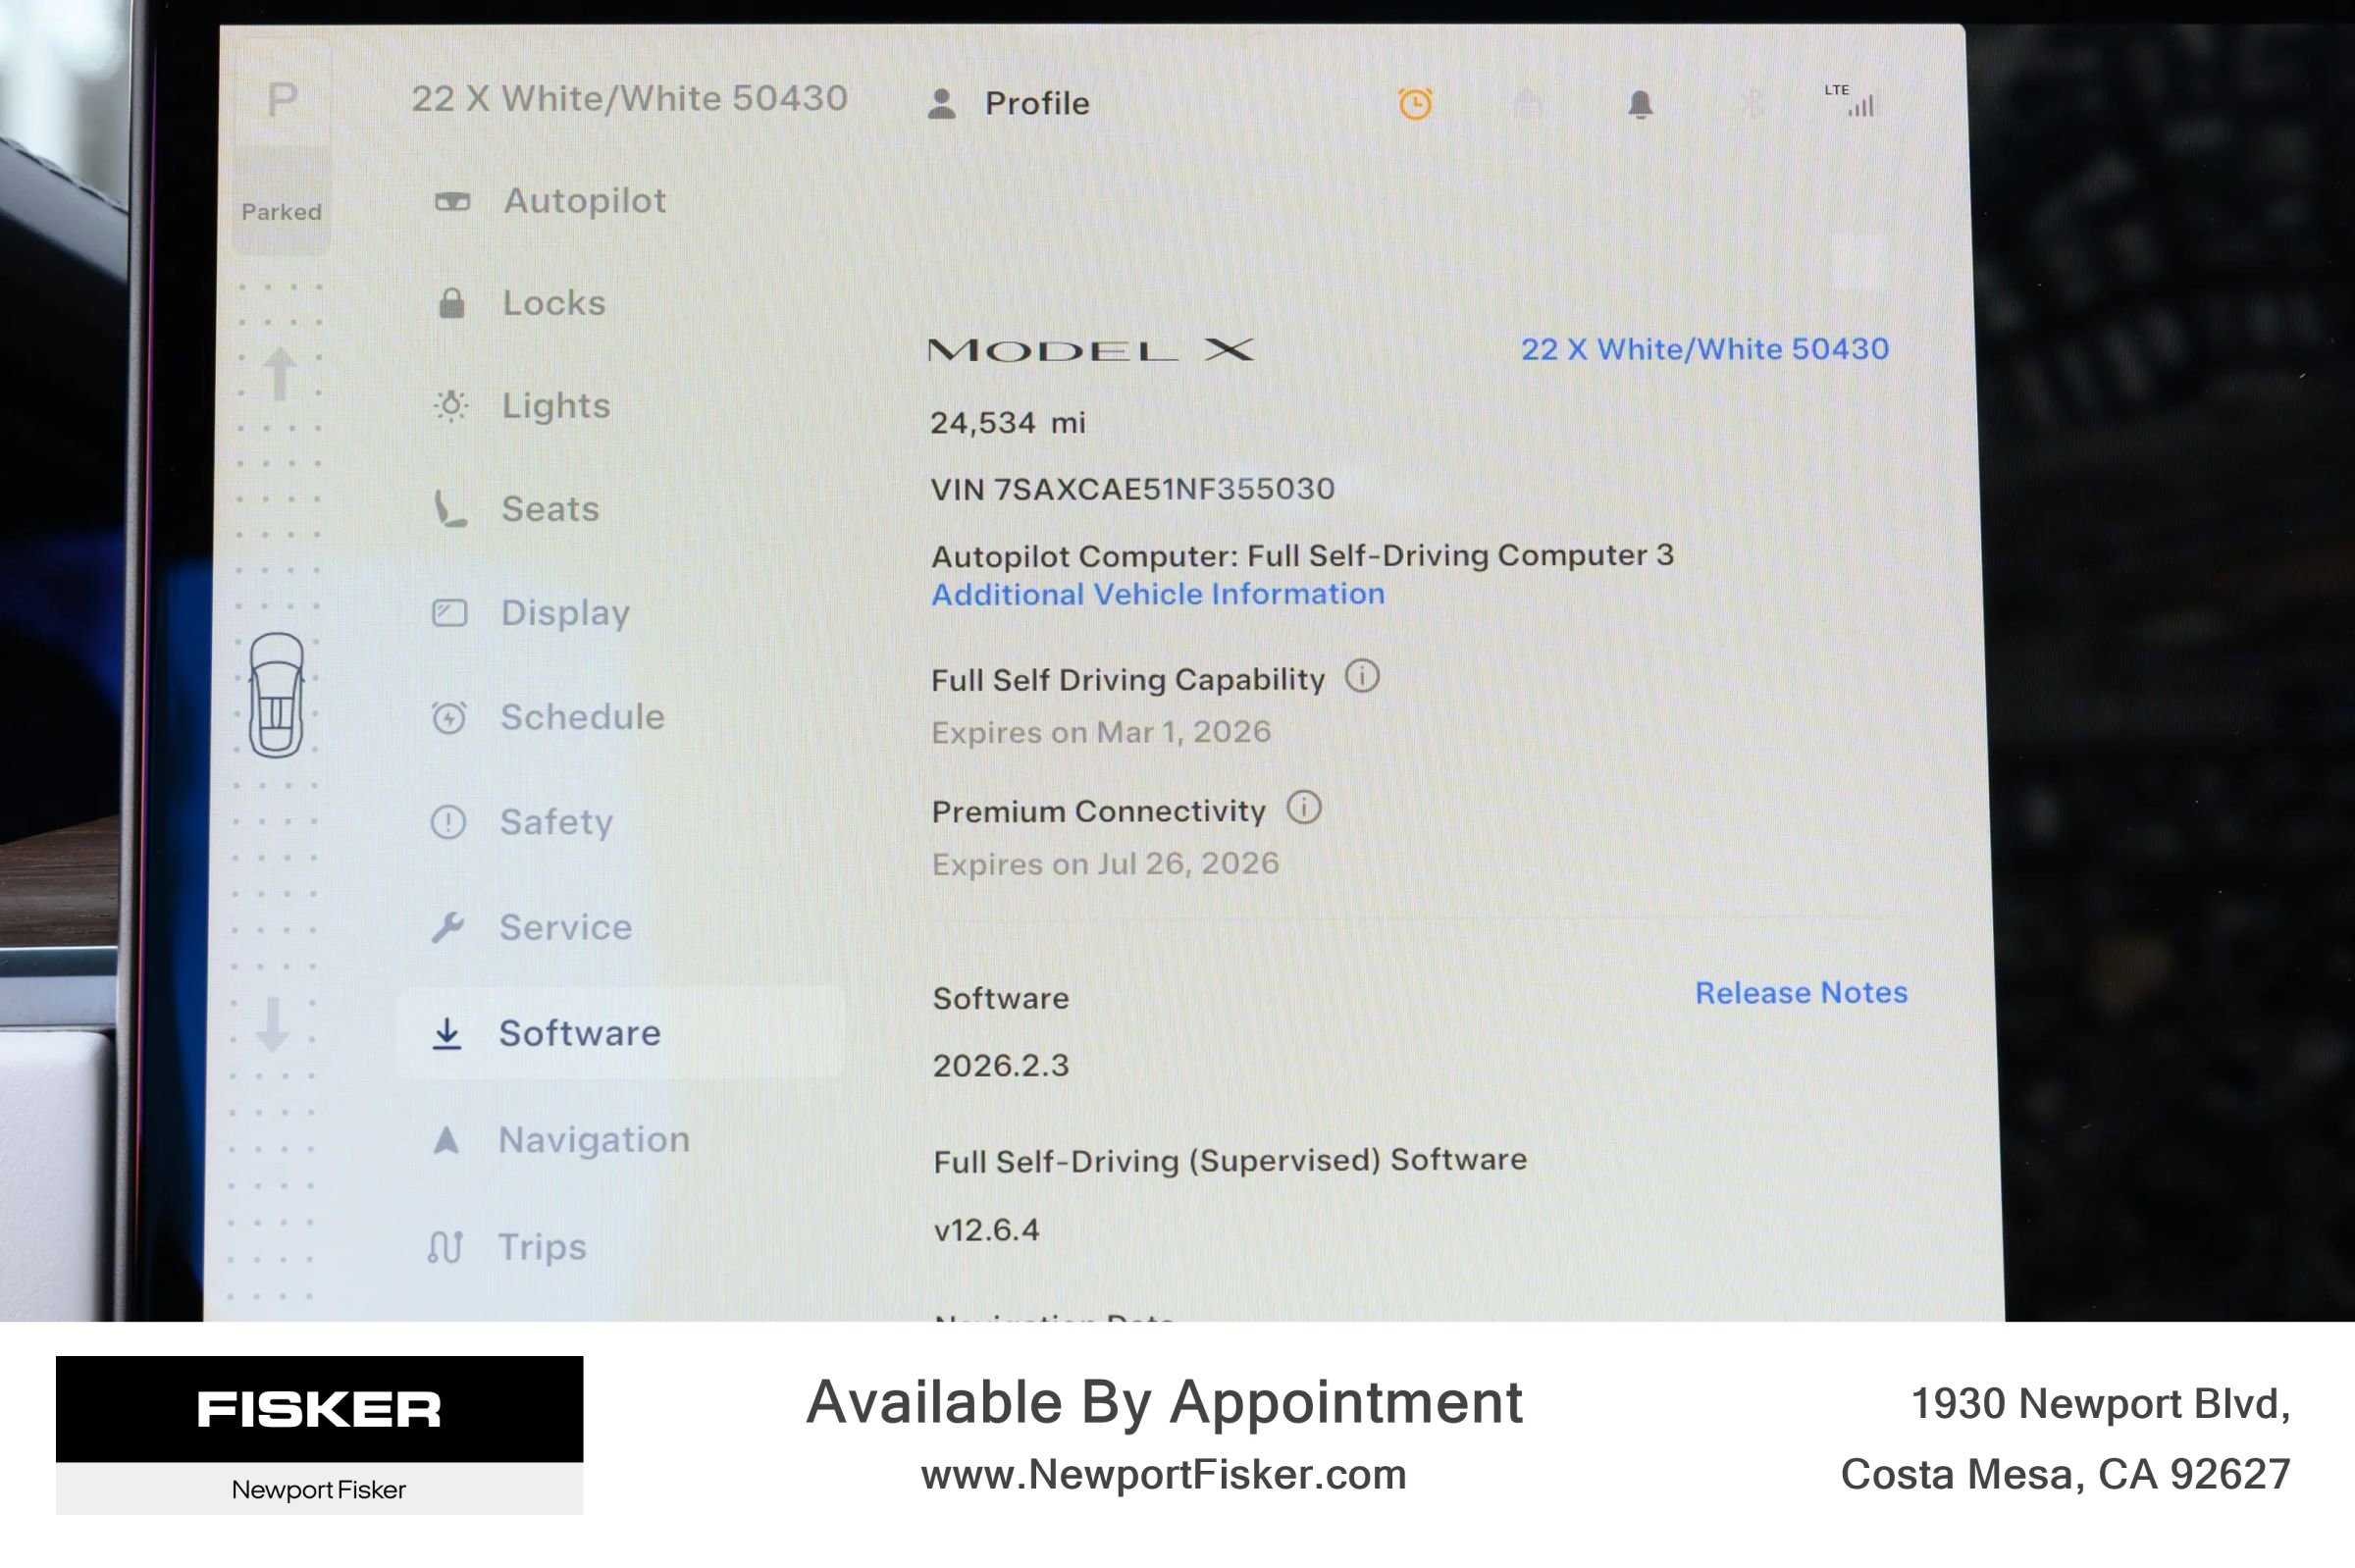Tap the Parked status label

pyautogui.click(x=281, y=212)
